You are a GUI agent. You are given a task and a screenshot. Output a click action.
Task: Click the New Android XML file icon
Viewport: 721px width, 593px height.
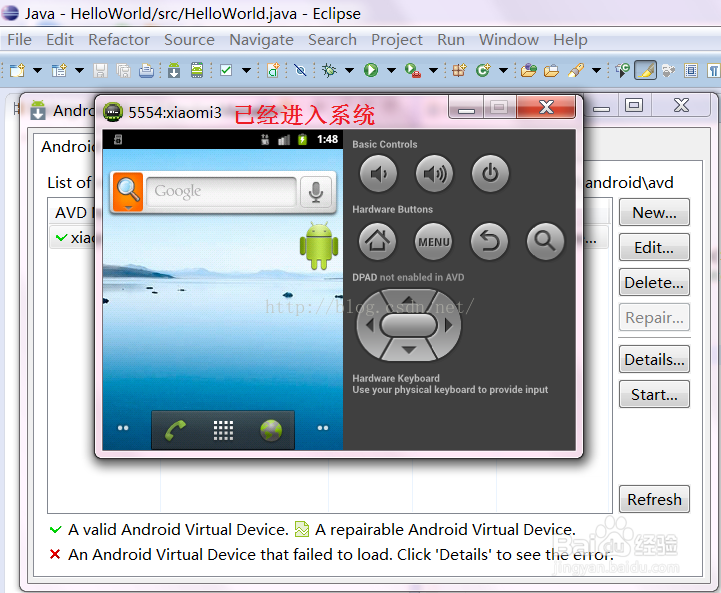coord(273,70)
